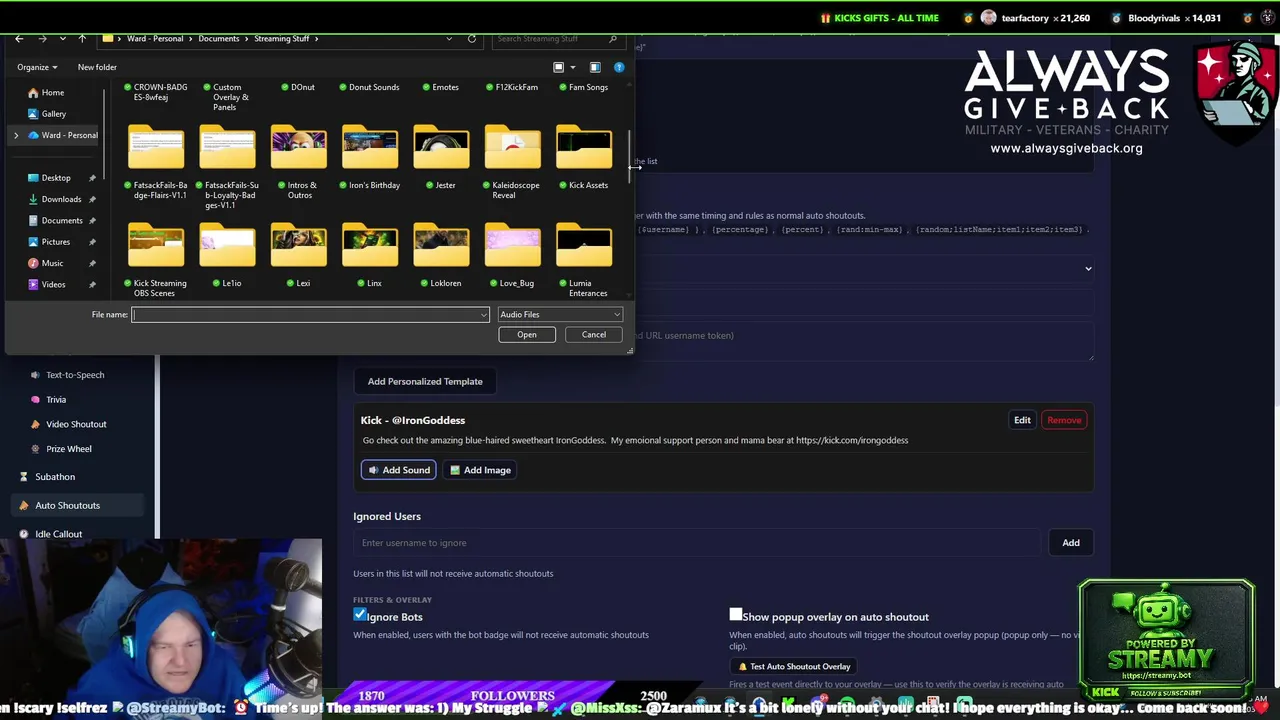The image size is (1280, 720).
Task: Go back with the file dialog back arrow
Action: pos(19,38)
